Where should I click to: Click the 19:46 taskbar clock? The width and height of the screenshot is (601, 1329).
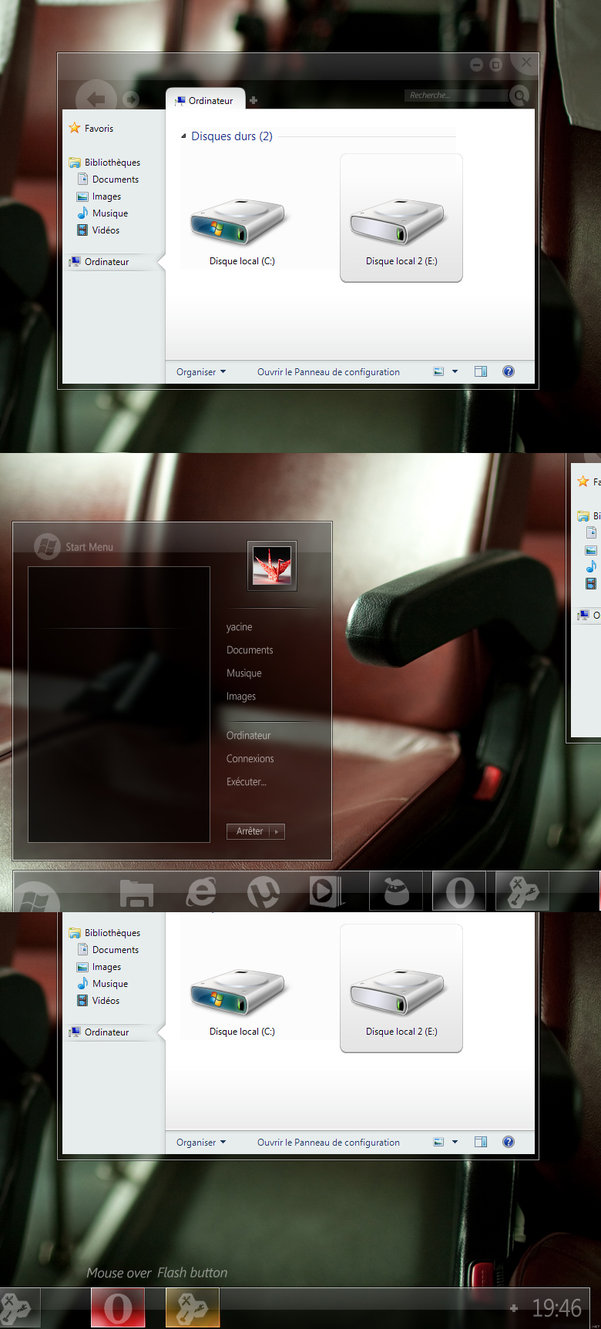click(x=556, y=1308)
